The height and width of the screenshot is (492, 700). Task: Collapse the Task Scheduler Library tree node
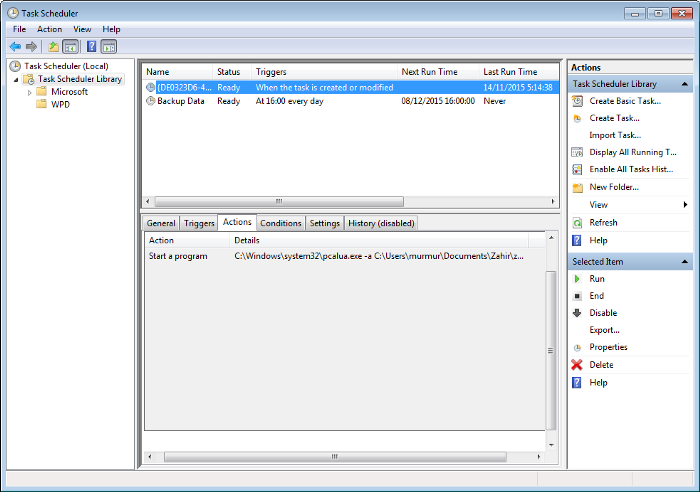point(16,80)
